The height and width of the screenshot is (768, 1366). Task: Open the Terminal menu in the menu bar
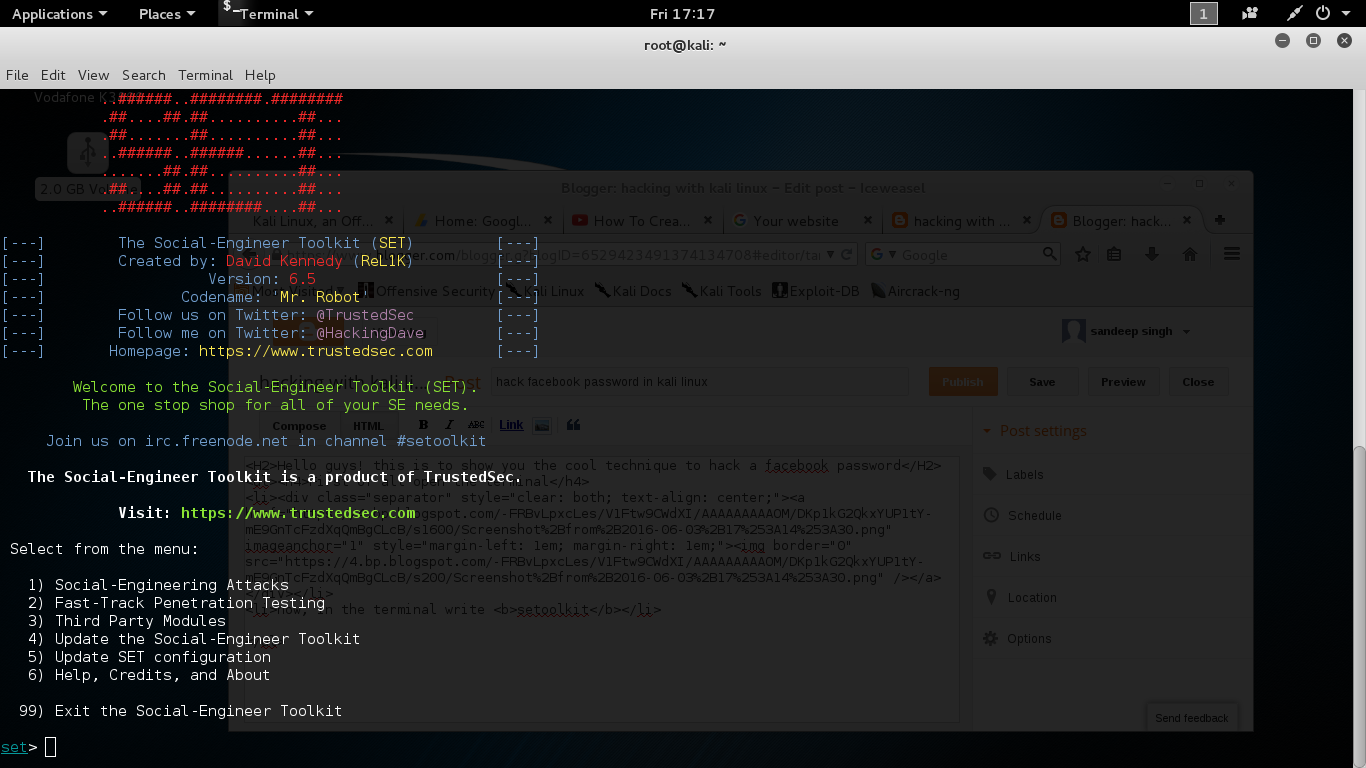pyautogui.click(x=205, y=75)
